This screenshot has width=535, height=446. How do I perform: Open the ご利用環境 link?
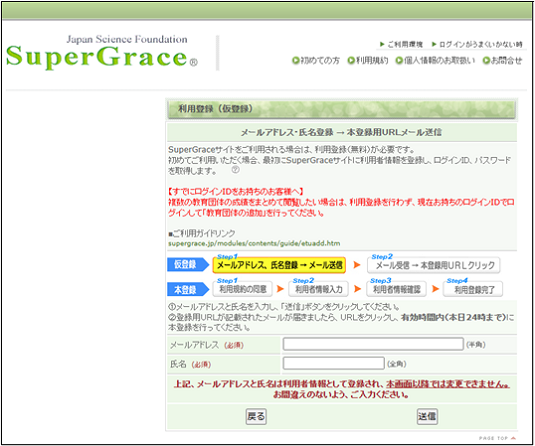(405, 44)
